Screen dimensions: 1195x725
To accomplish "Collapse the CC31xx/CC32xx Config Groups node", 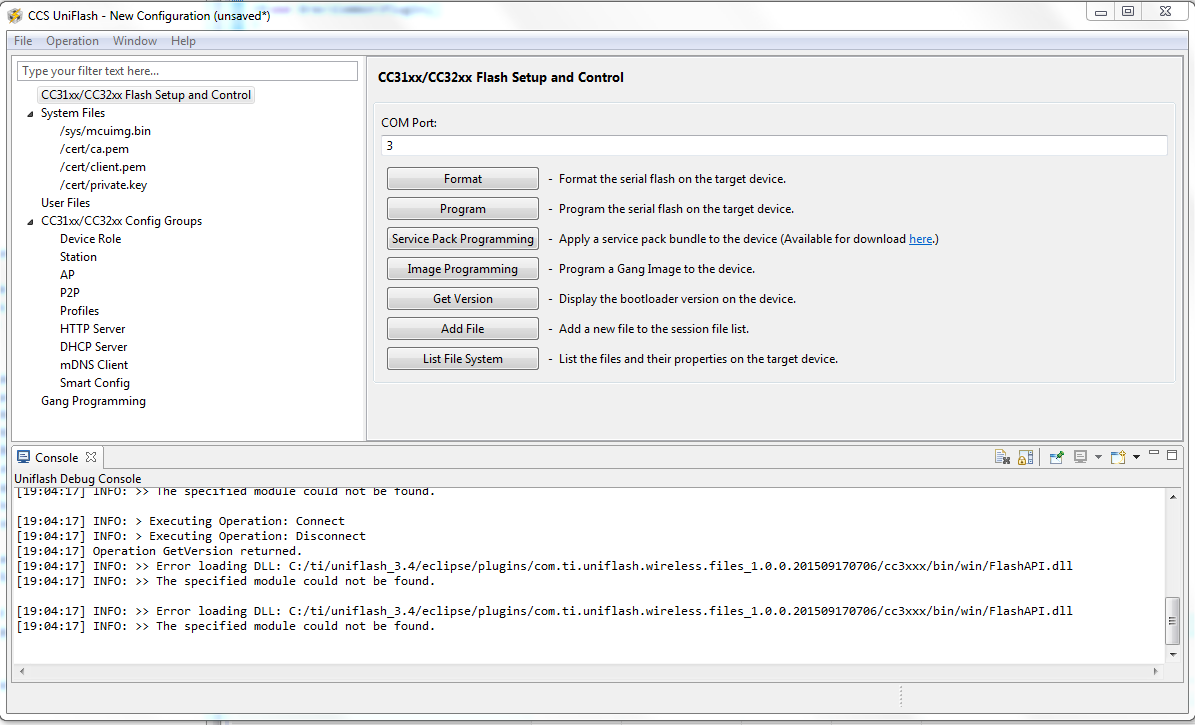I will pos(30,222).
